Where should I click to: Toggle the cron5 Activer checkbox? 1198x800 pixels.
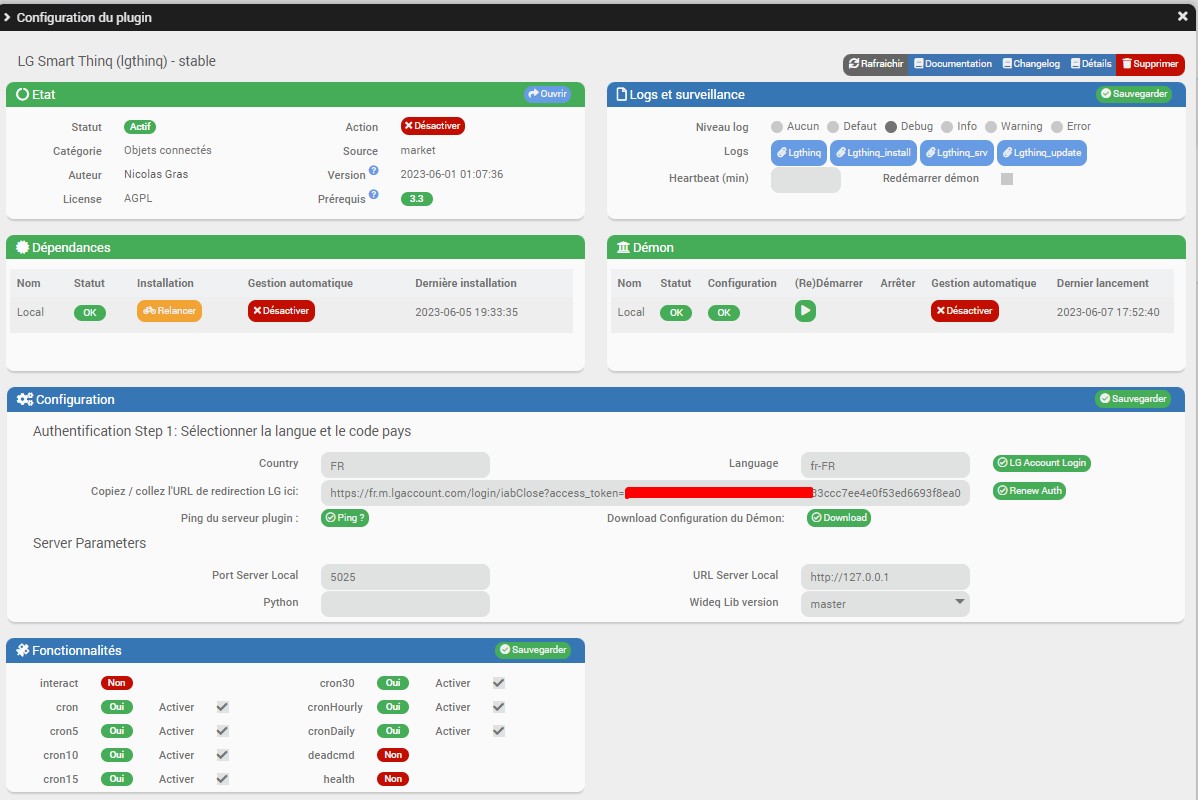[x=222, y=731]
